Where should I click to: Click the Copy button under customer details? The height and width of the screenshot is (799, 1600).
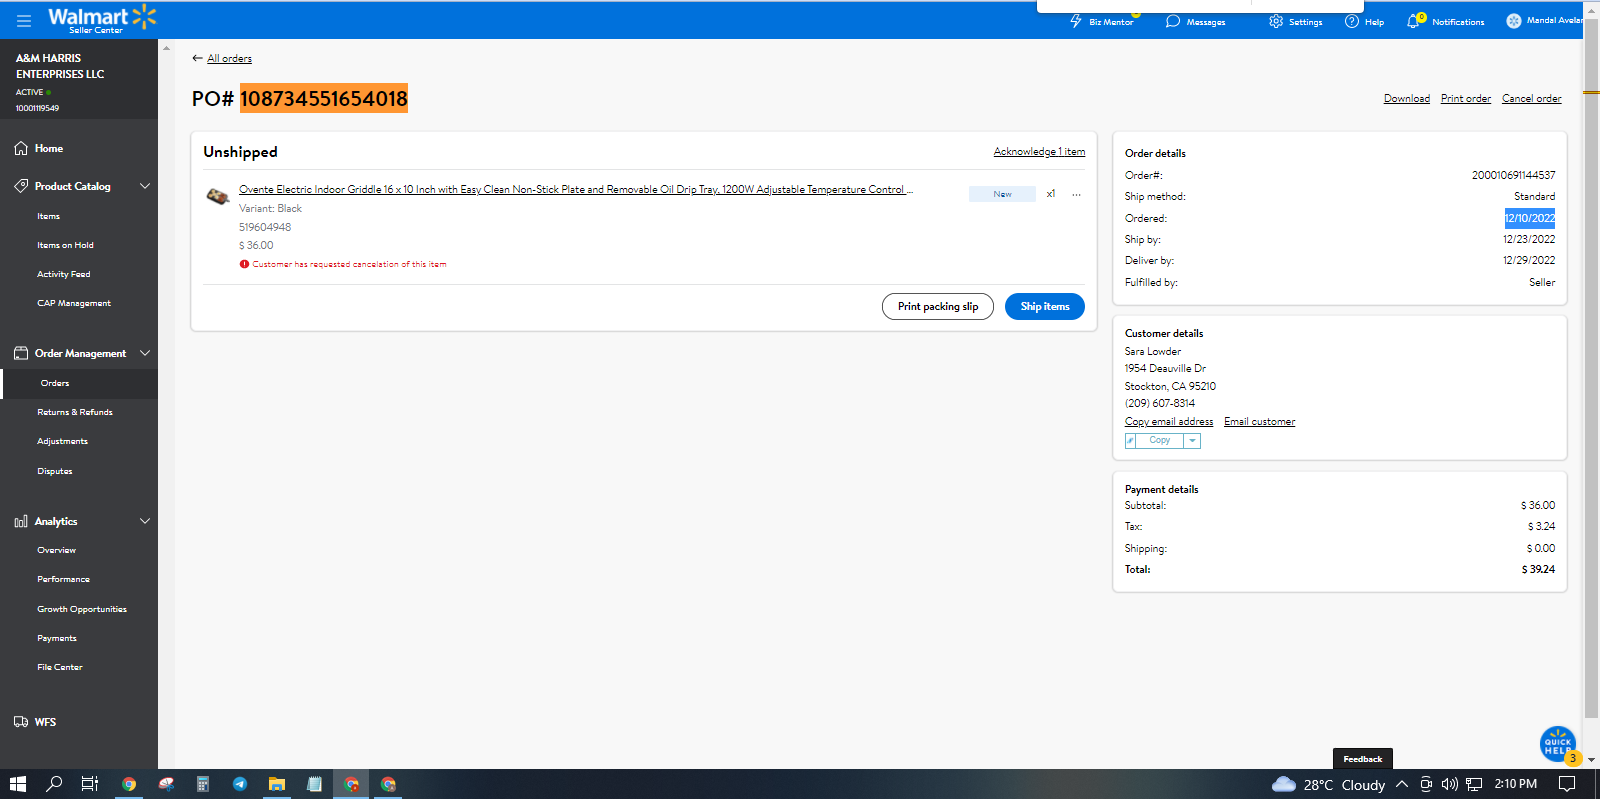[1160, 441]
